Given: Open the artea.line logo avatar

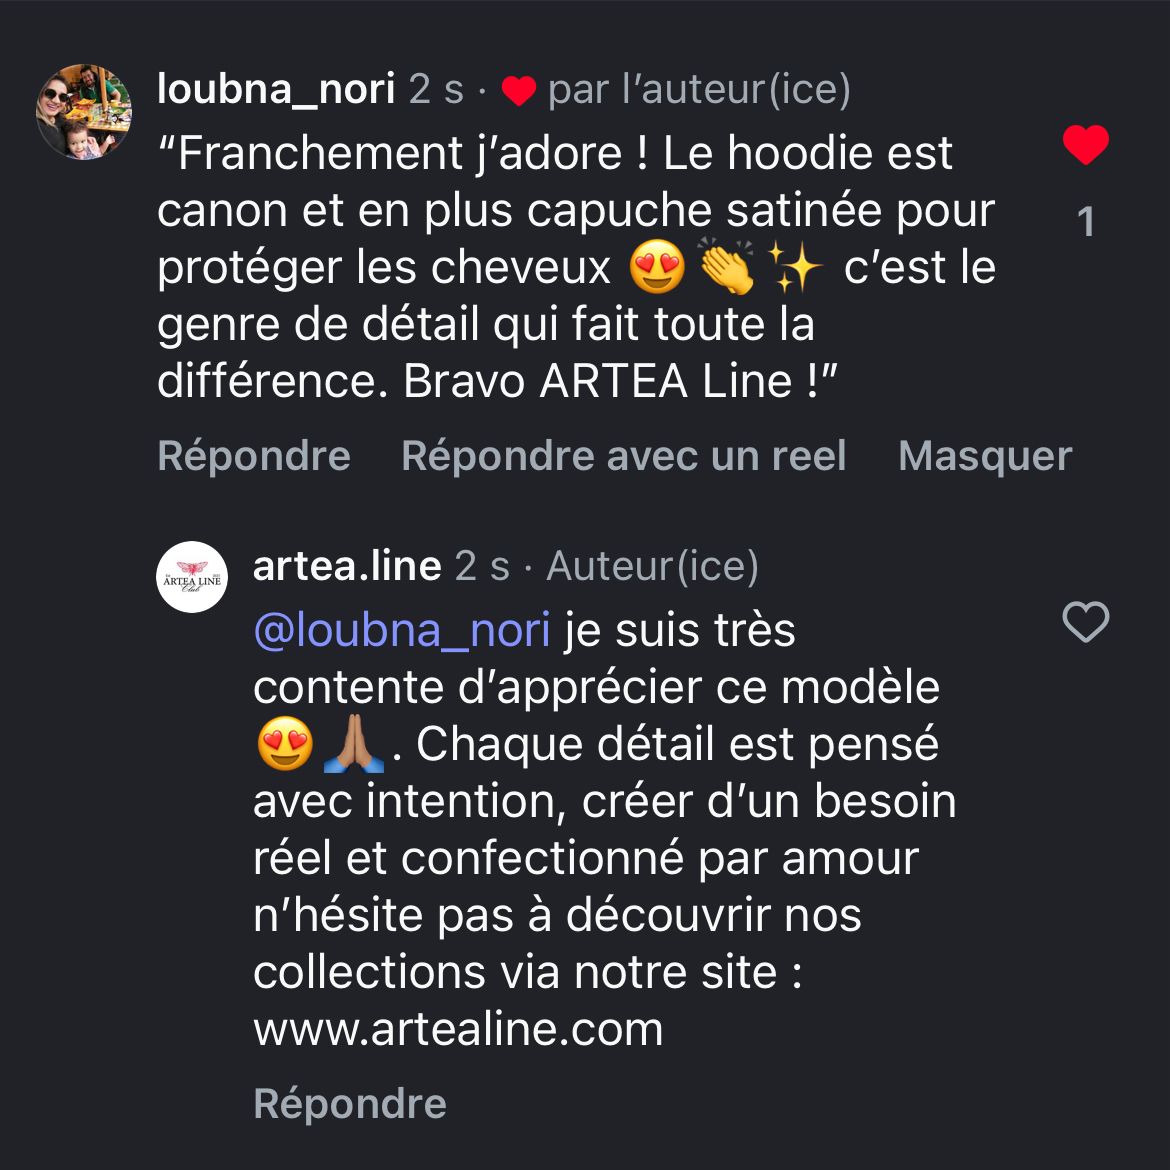Looking at the screenshot, I should [x=192, y=577].
